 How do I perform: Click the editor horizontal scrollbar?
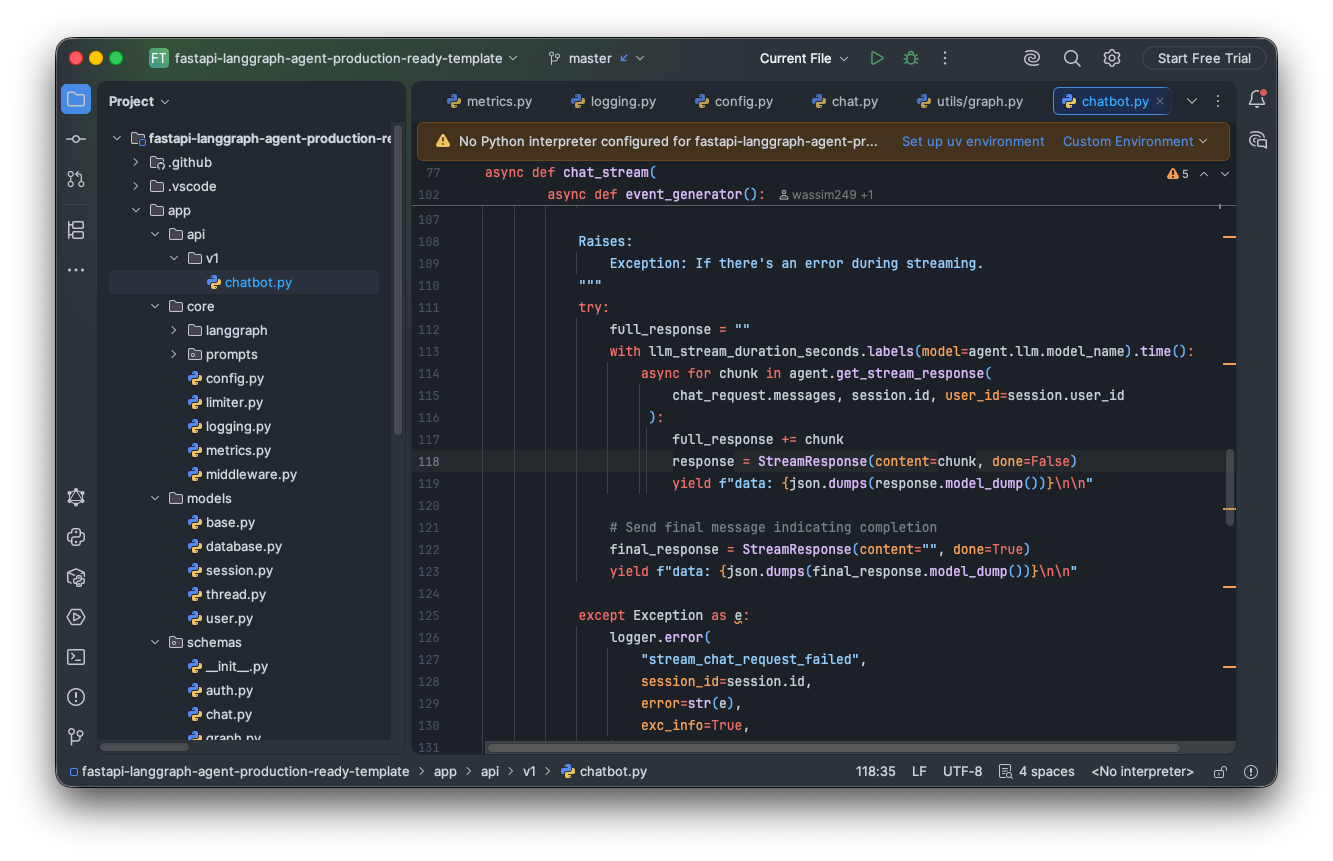(x=832, y=747)
